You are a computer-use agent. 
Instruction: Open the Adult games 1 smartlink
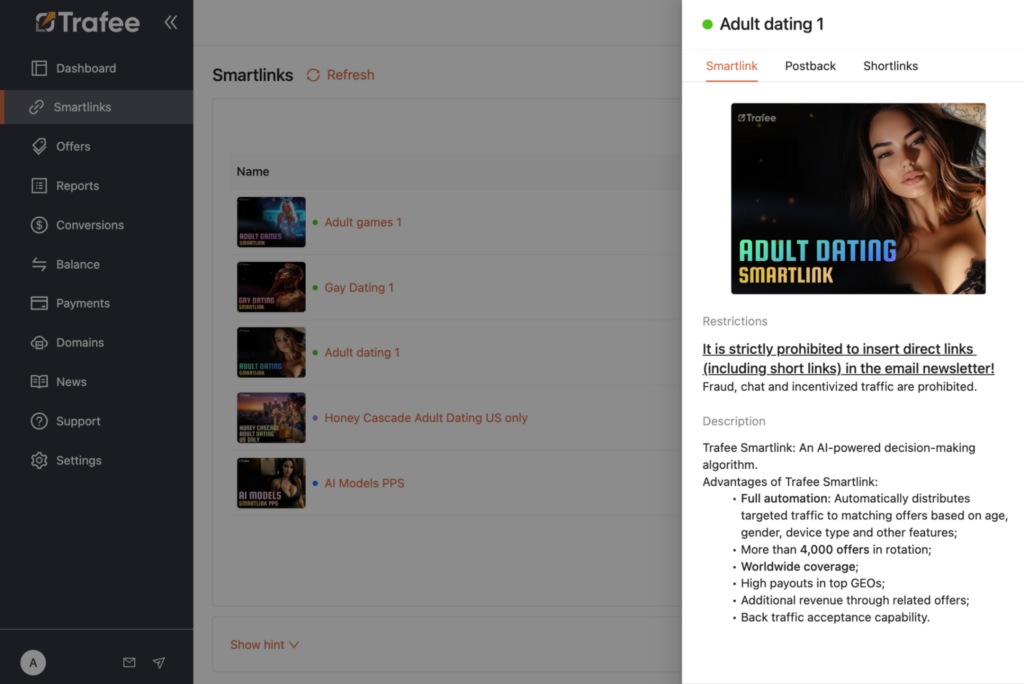[363, 222]
